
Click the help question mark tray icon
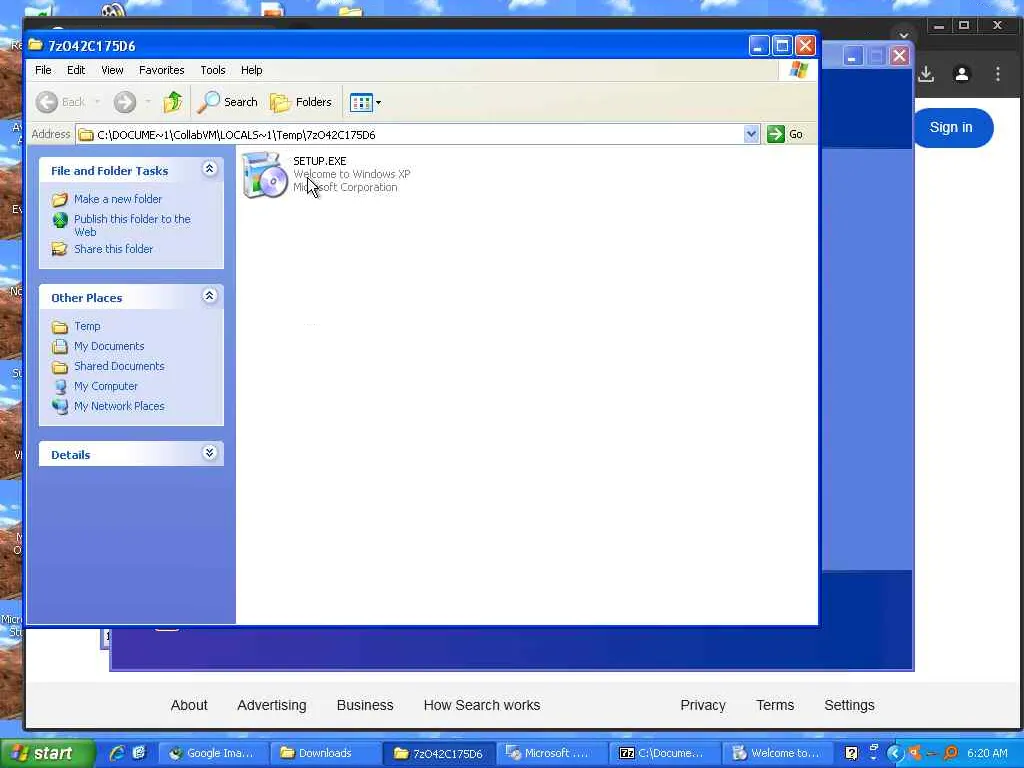click(x=851, y=754)
